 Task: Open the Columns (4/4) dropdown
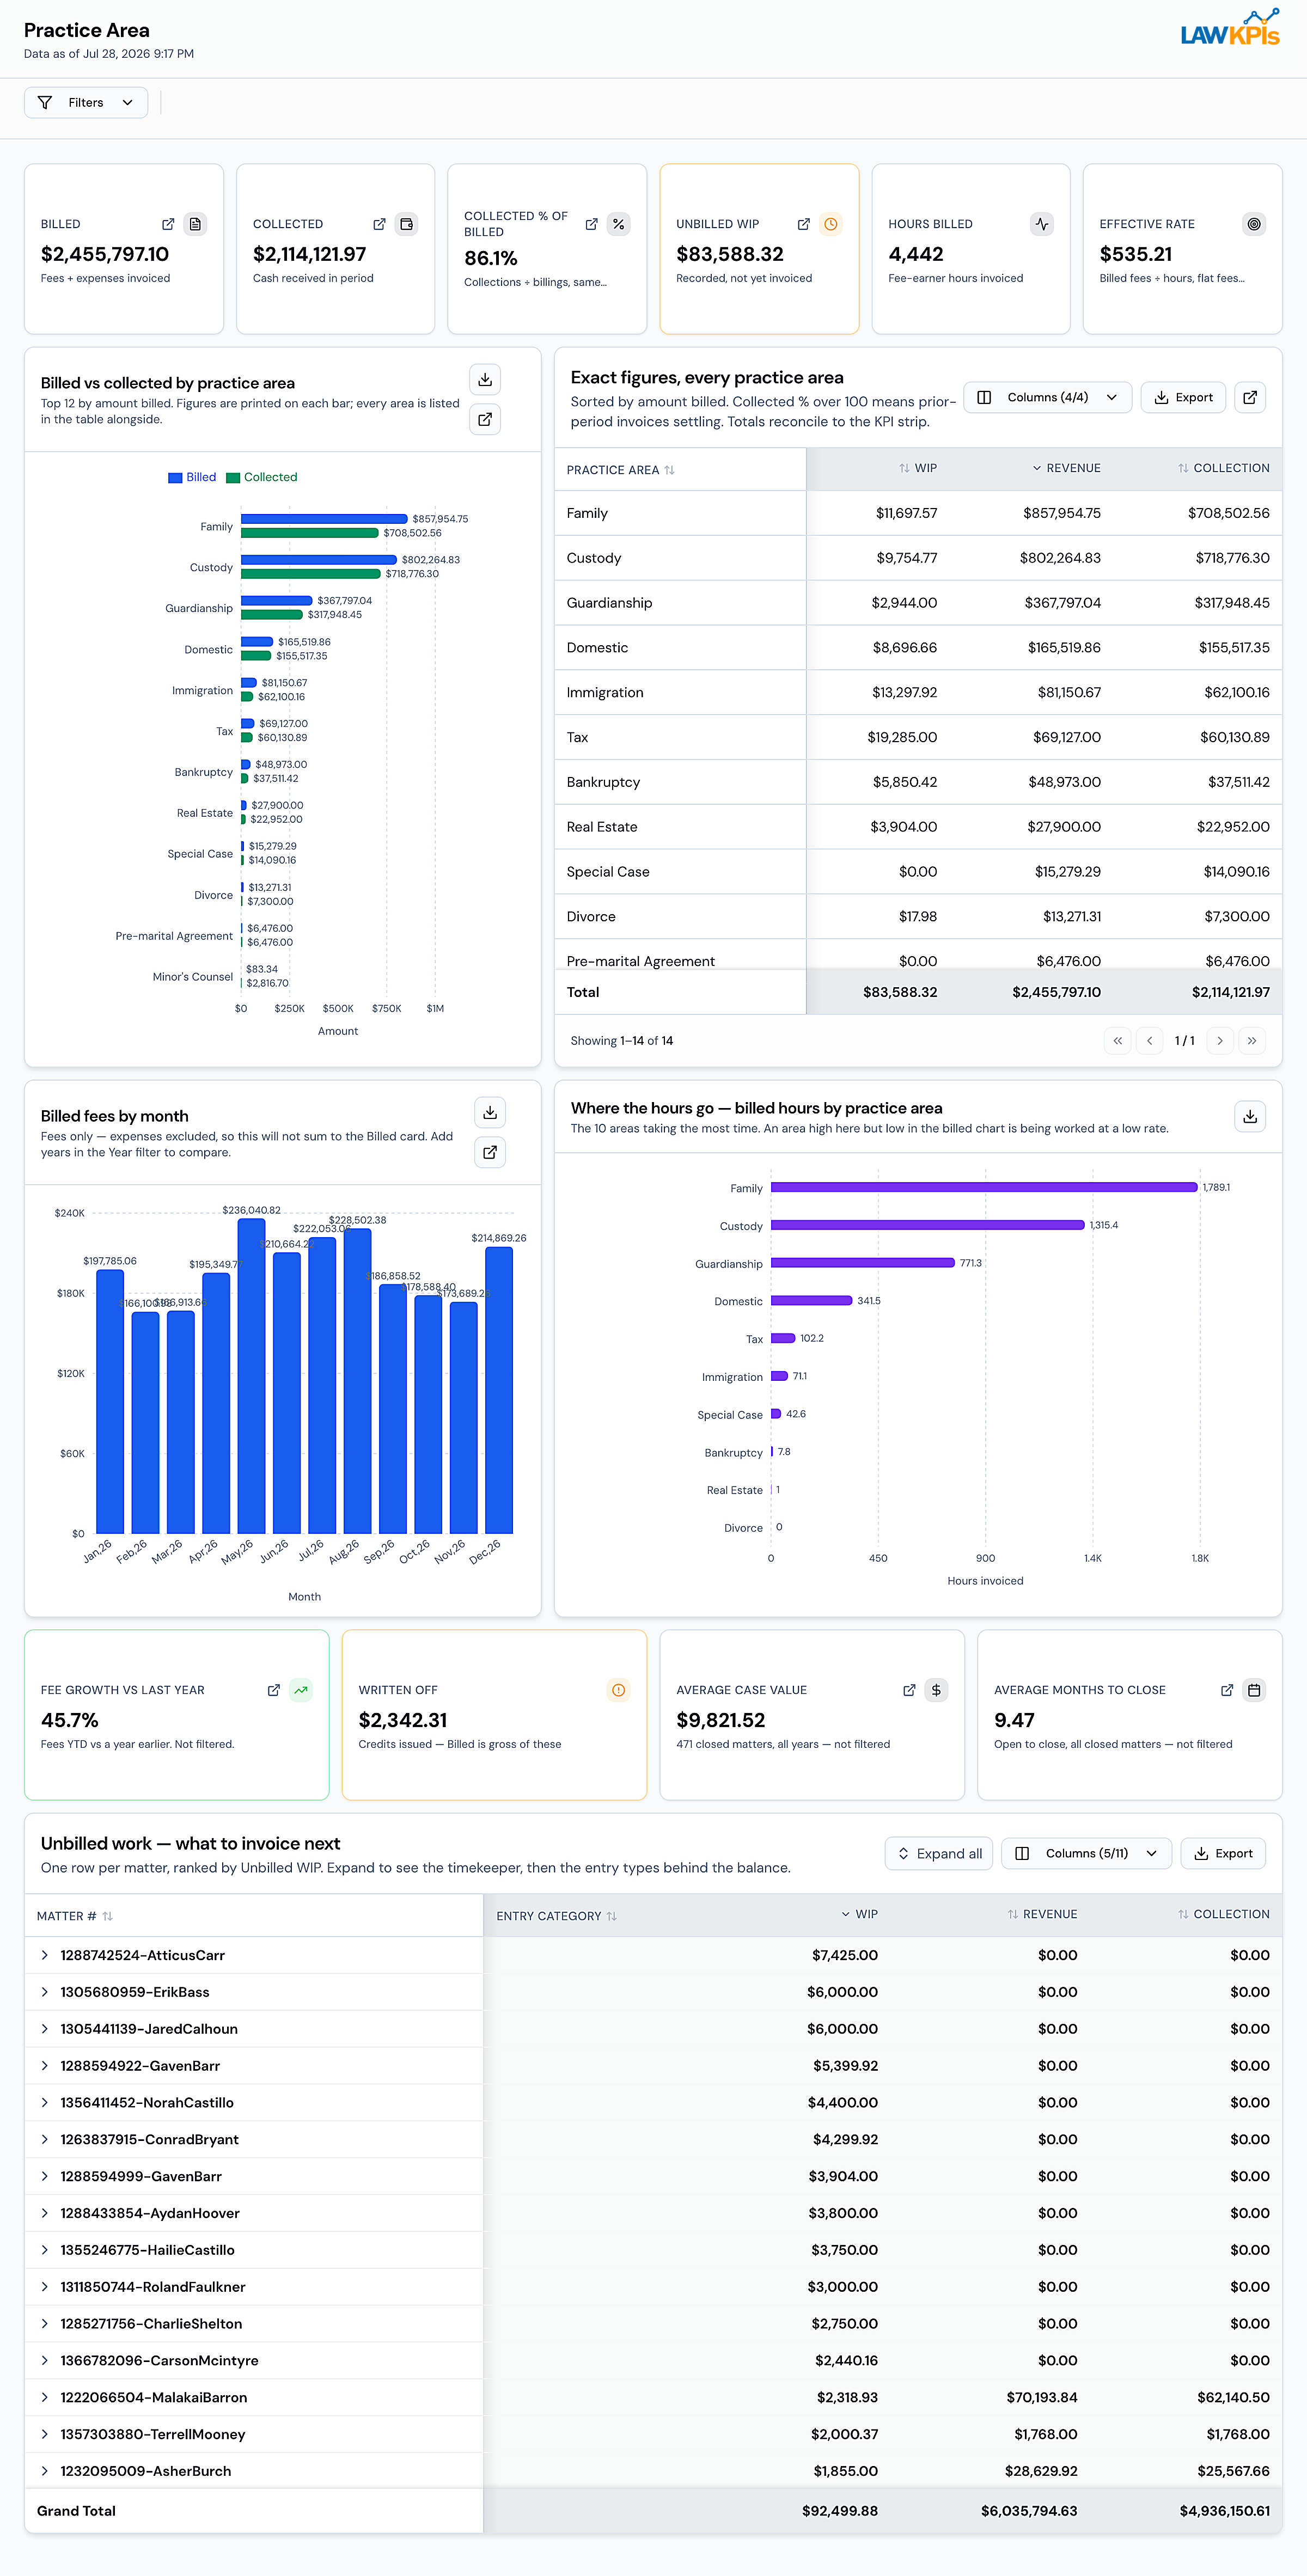1047,397
